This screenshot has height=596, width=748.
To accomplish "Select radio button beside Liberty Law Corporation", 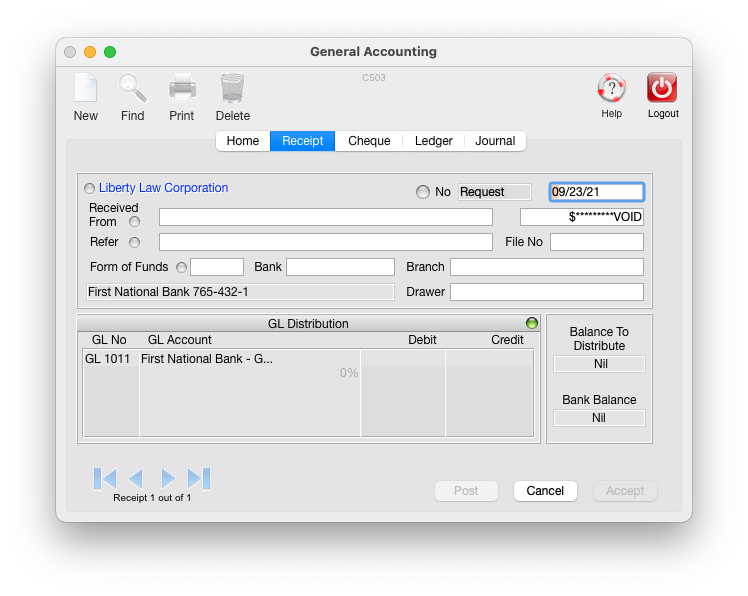I will [x=89, y=188].
